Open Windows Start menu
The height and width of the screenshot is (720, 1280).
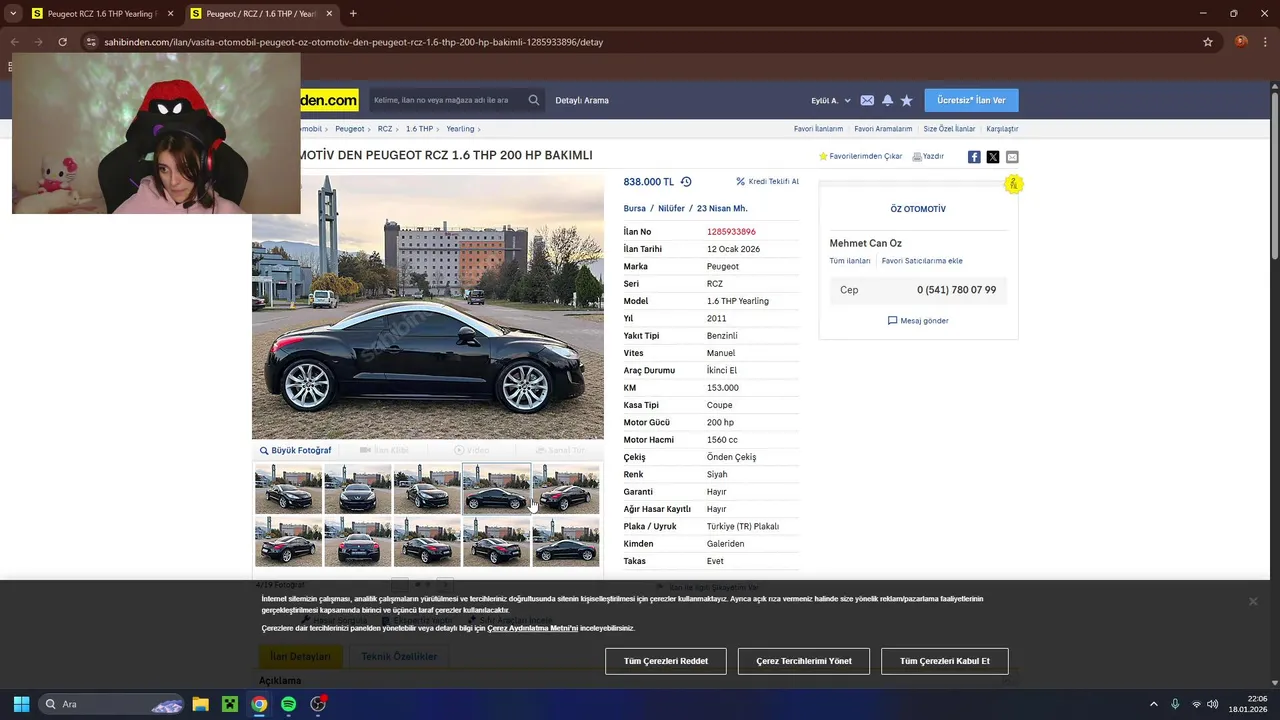pyautogui.click(x=21, y=704)
